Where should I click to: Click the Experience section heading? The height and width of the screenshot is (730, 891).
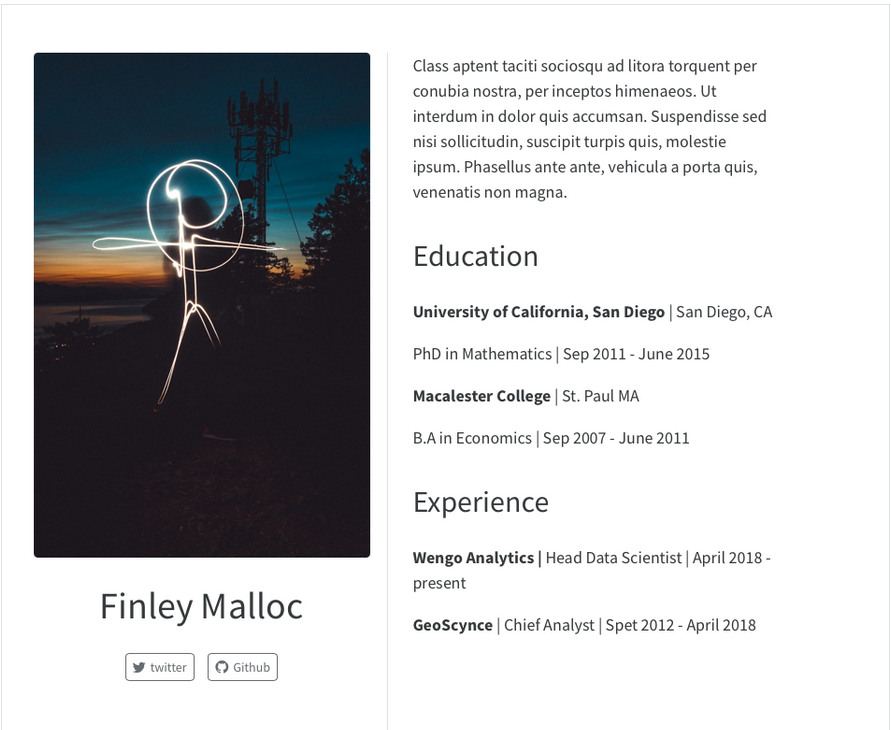[x=480, y=501]
